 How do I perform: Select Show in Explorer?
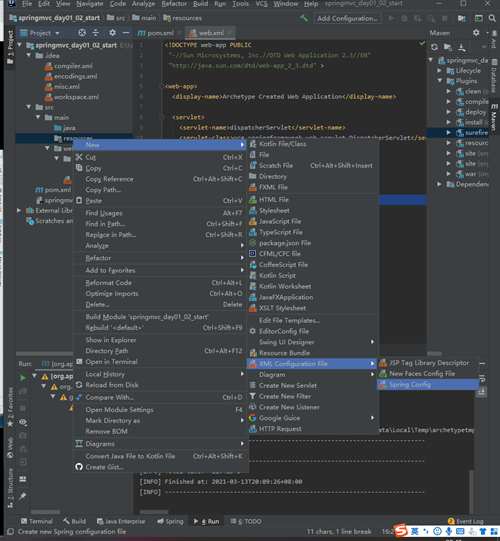[160, 340]
